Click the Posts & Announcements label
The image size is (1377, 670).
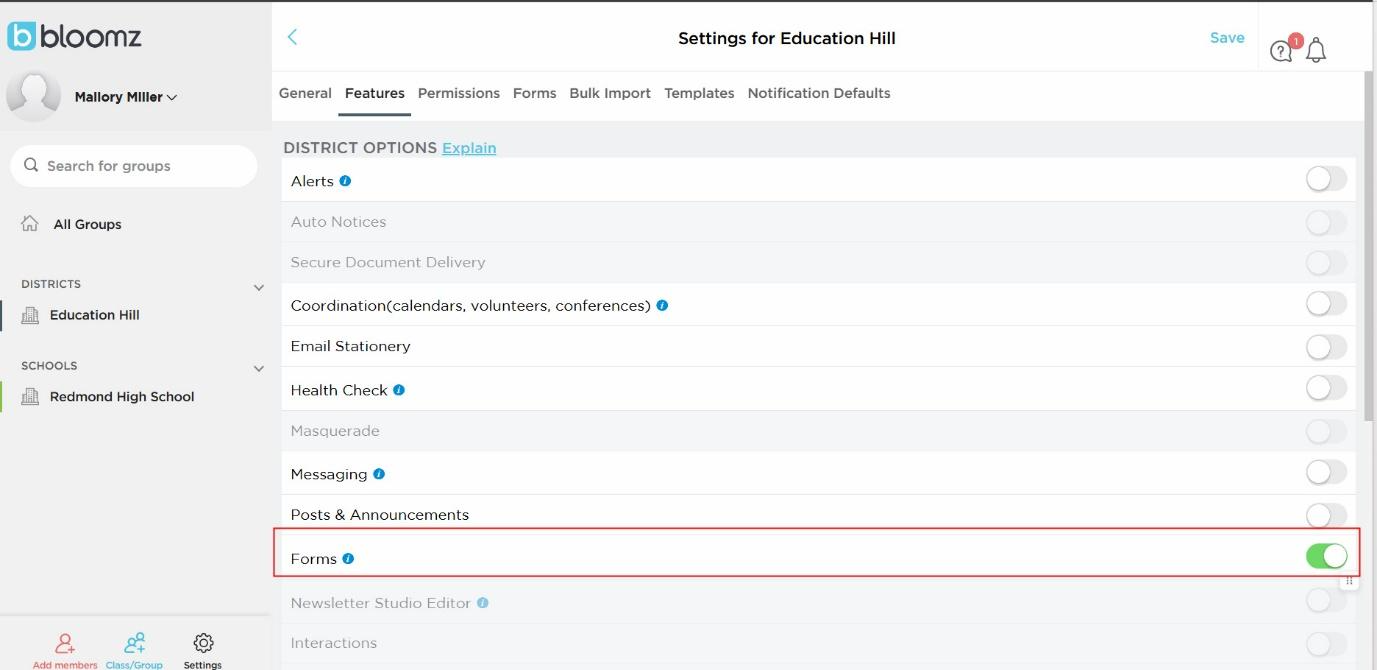(x=380, y=515)
